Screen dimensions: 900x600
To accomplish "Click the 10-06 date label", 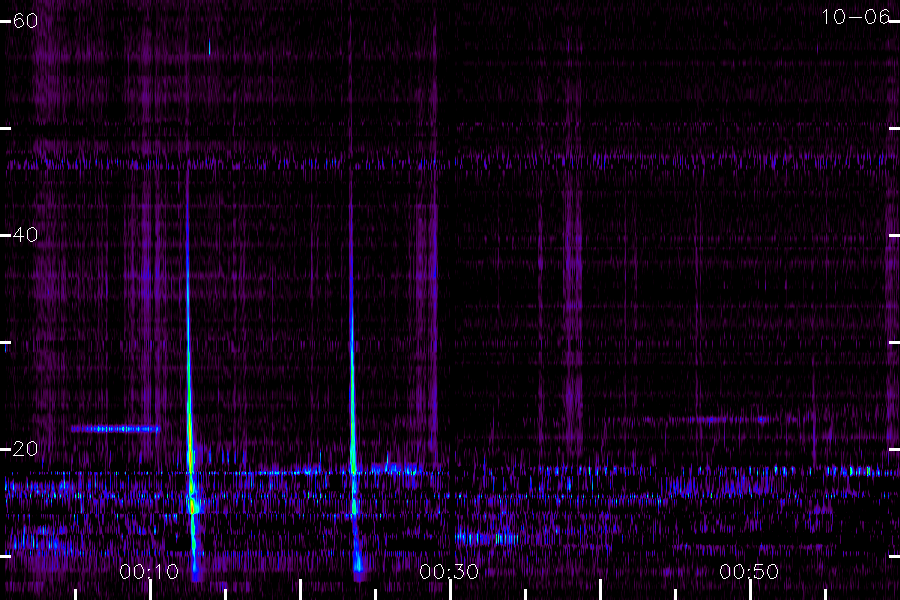I will pyautogui.click(x=855, y=17).
